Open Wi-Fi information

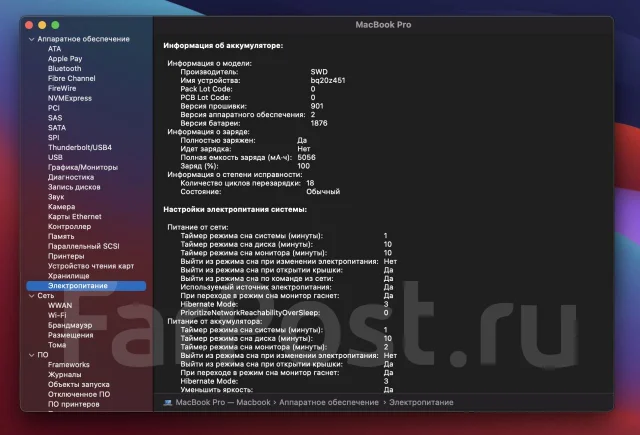57,315
